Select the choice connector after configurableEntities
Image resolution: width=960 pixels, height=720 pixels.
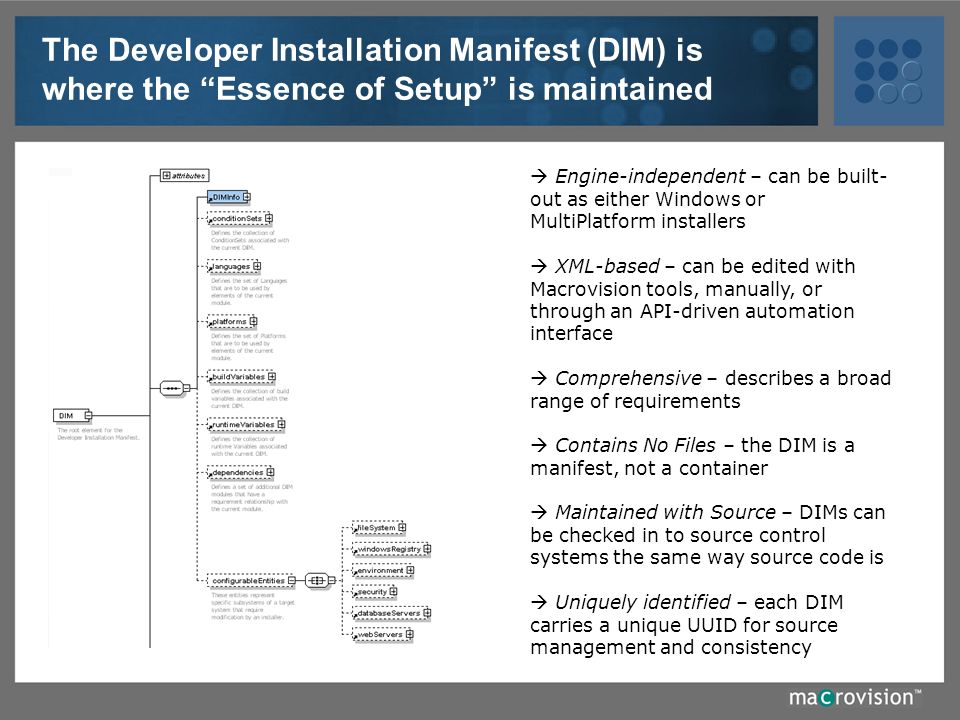(316, 580)
